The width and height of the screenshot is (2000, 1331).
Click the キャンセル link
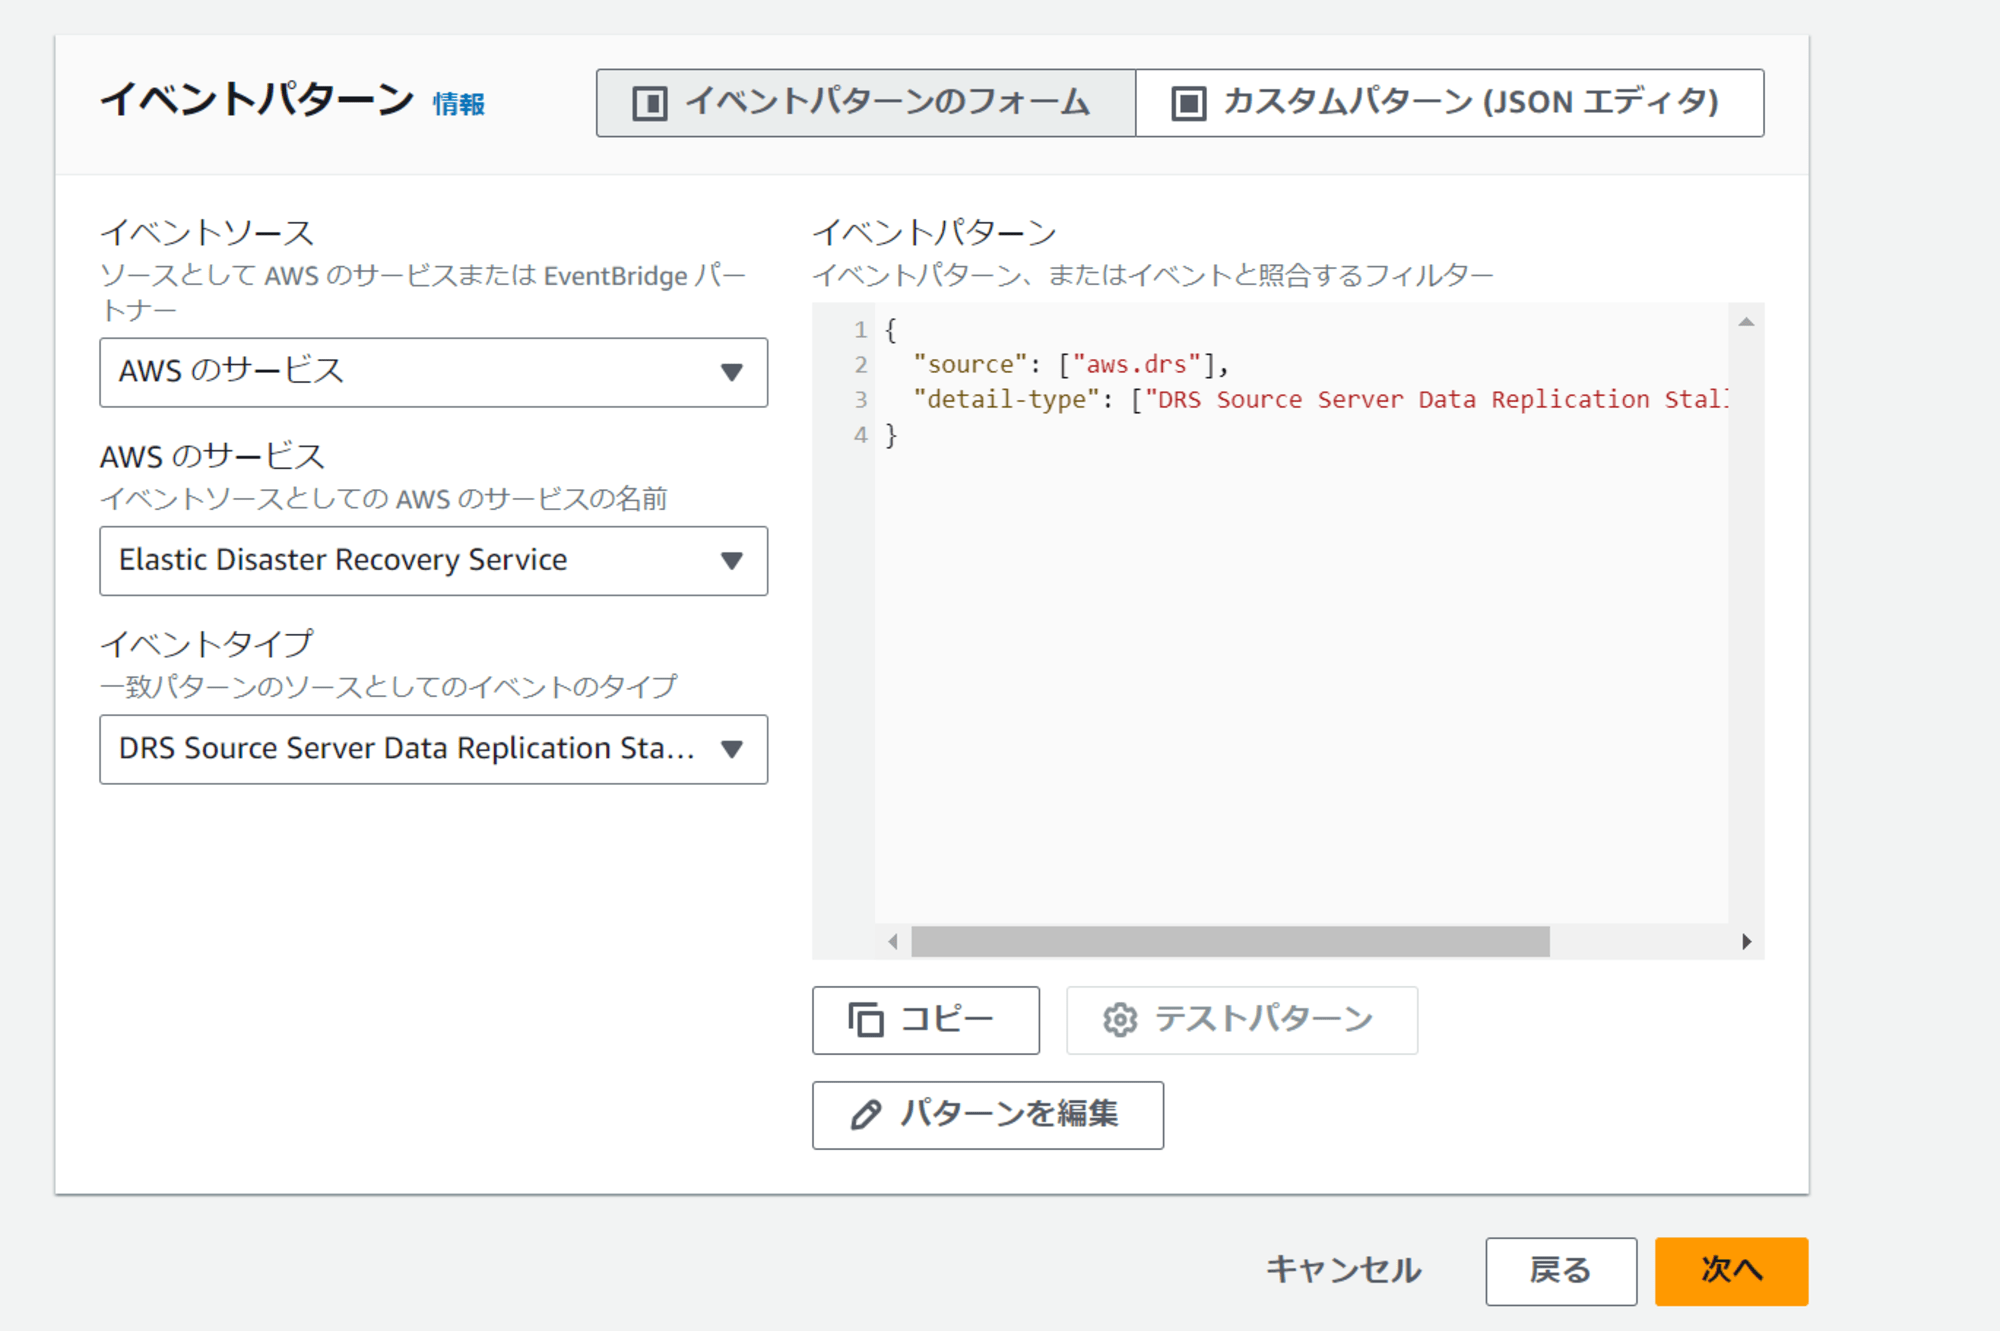click(x=1343, y=1271)
